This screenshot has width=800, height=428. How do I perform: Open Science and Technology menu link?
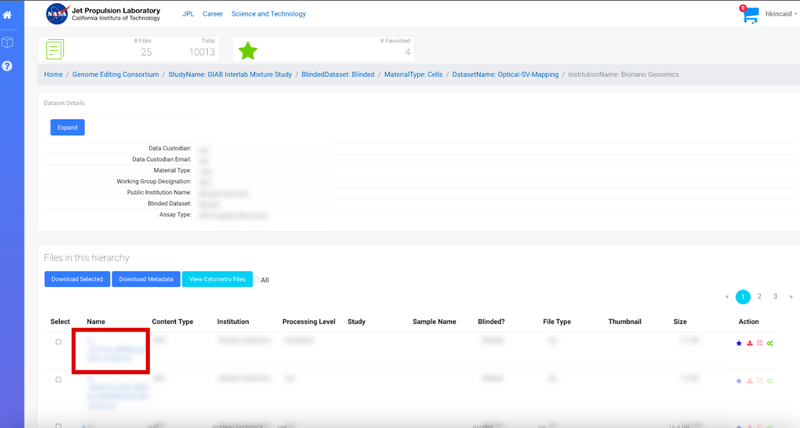pos(268,14)
